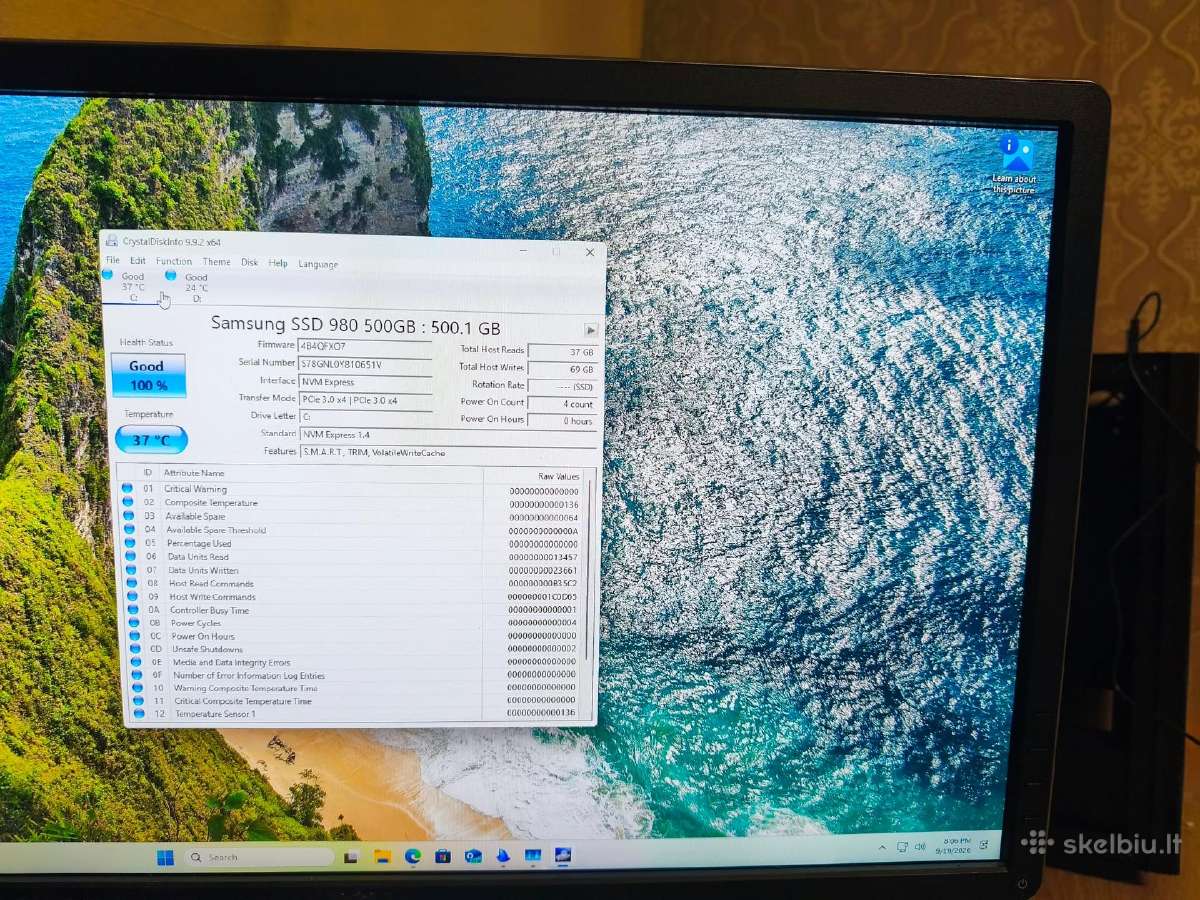The width and height of the screenshot is (1200, 900).
Task: Open Task View on the taskbar
Action: 351,857
